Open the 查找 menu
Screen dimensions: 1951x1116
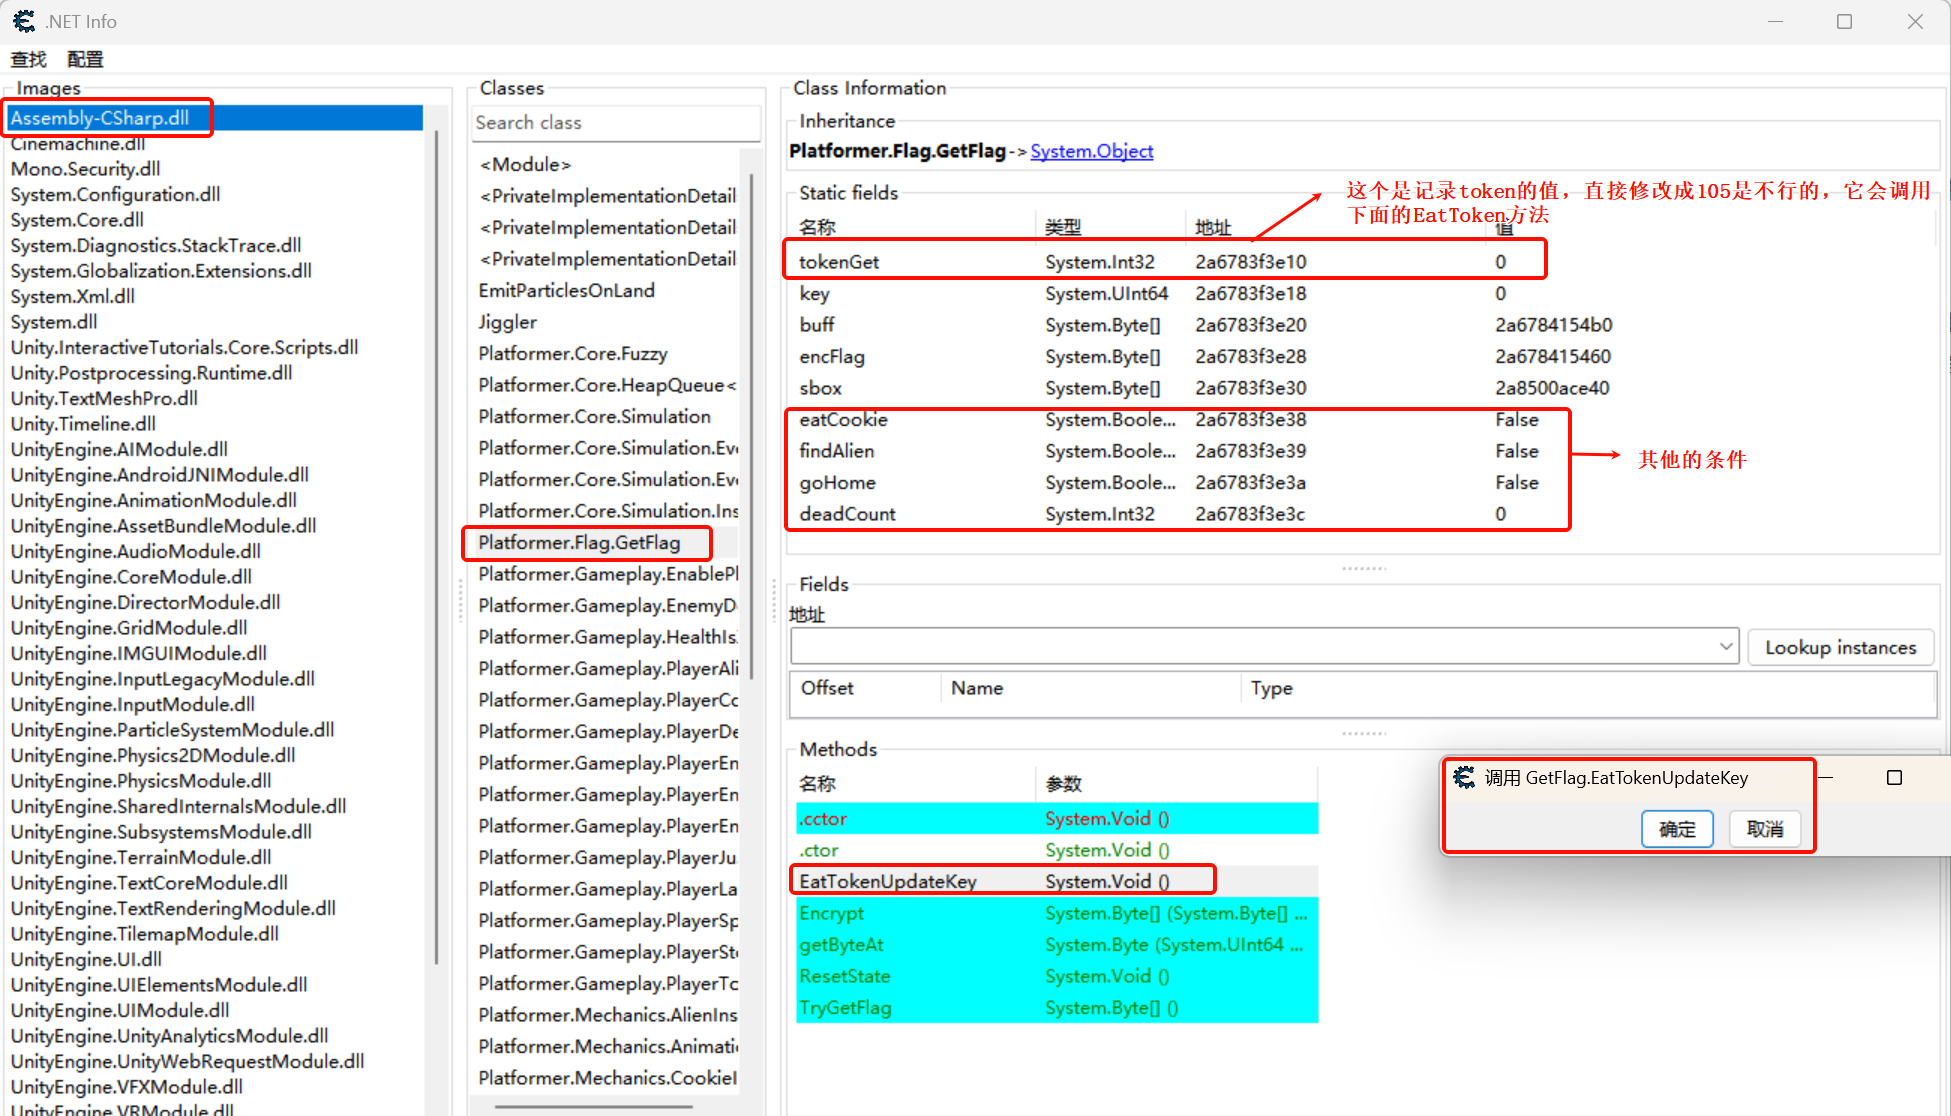point(28,59)
